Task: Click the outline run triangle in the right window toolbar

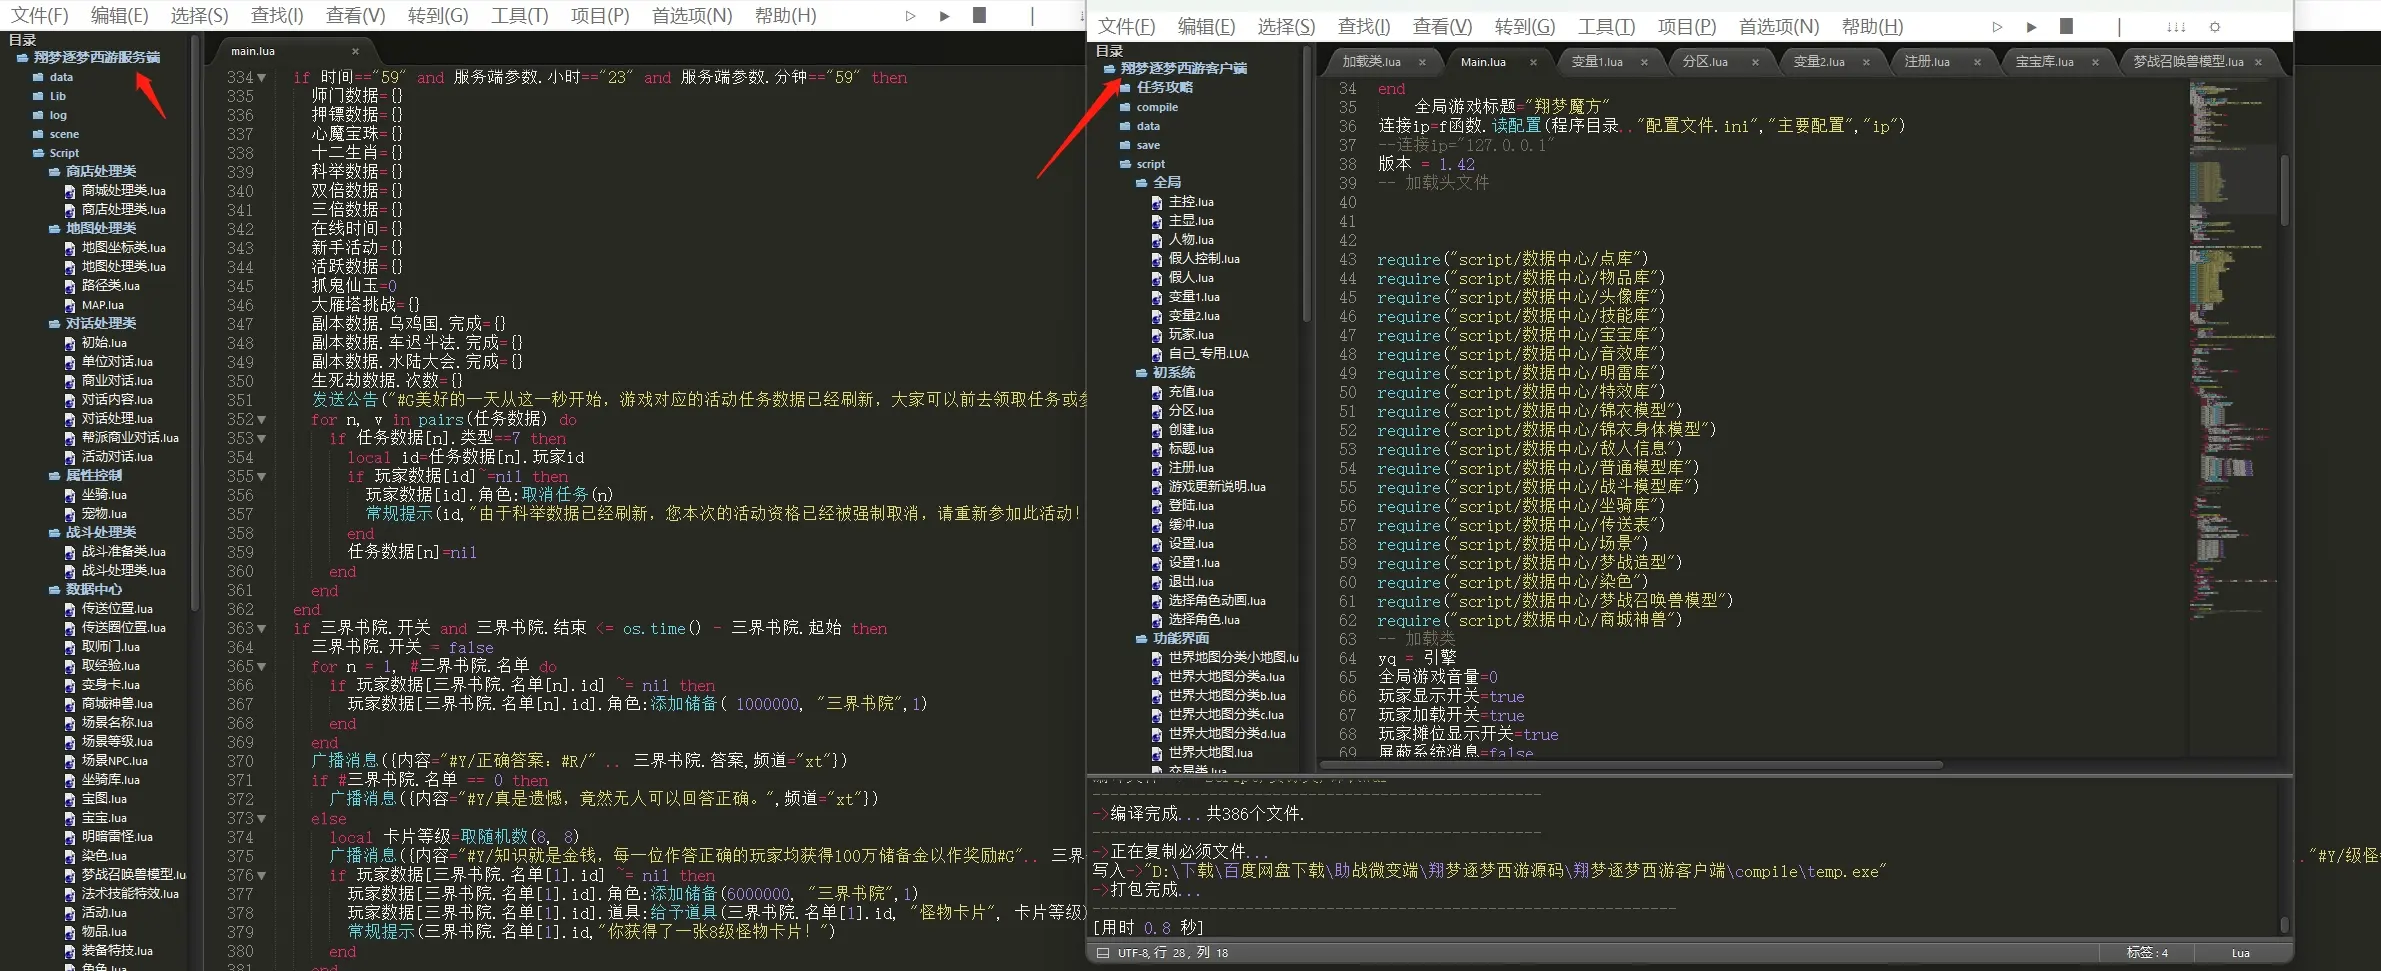Action: pyautogui.click(x=1997, y=27)
